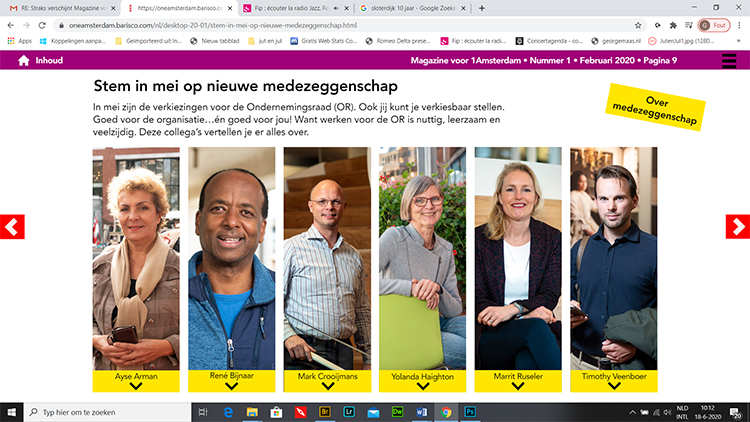Click the home Inhoud icon

click(x=23, y=60)
